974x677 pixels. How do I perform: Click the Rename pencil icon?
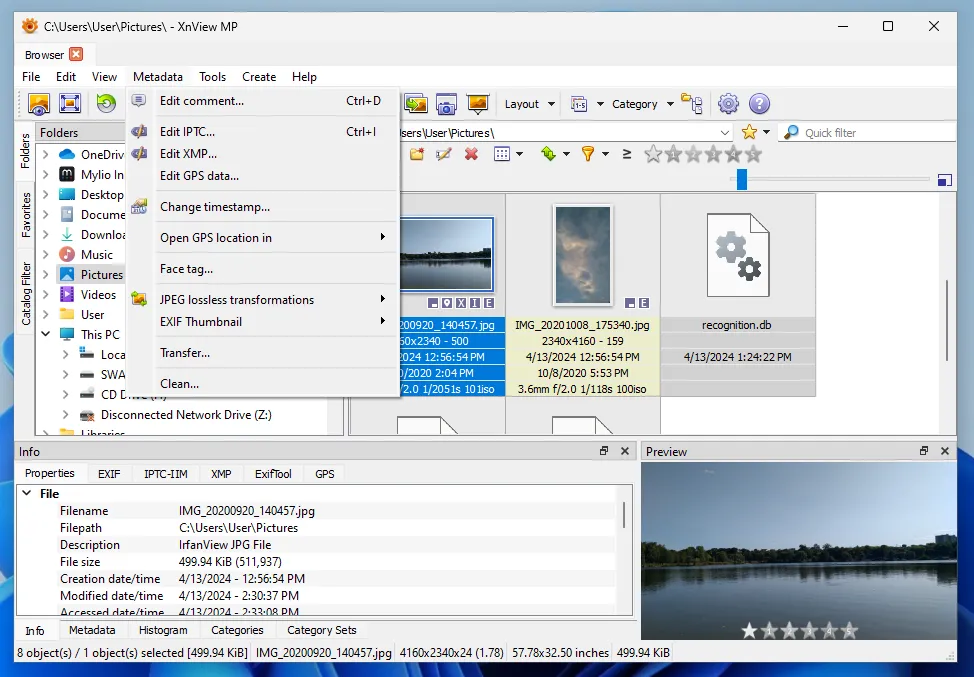tap(444, 153)
